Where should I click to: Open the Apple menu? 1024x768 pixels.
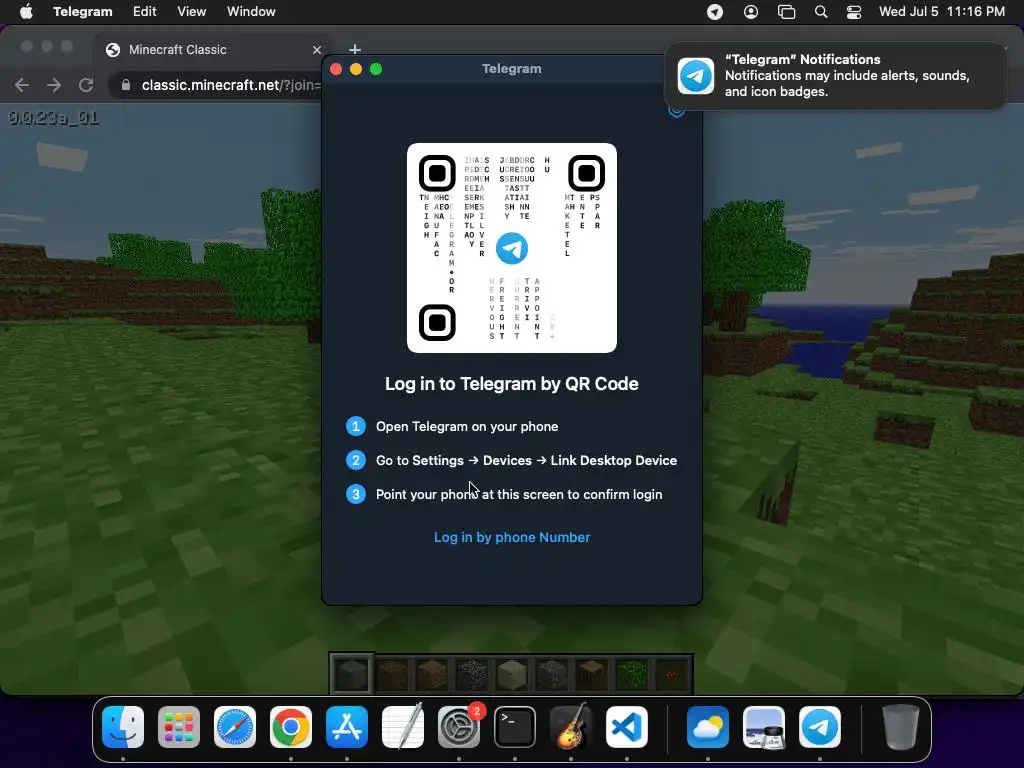pyautogui.click(x=26, y=12)
